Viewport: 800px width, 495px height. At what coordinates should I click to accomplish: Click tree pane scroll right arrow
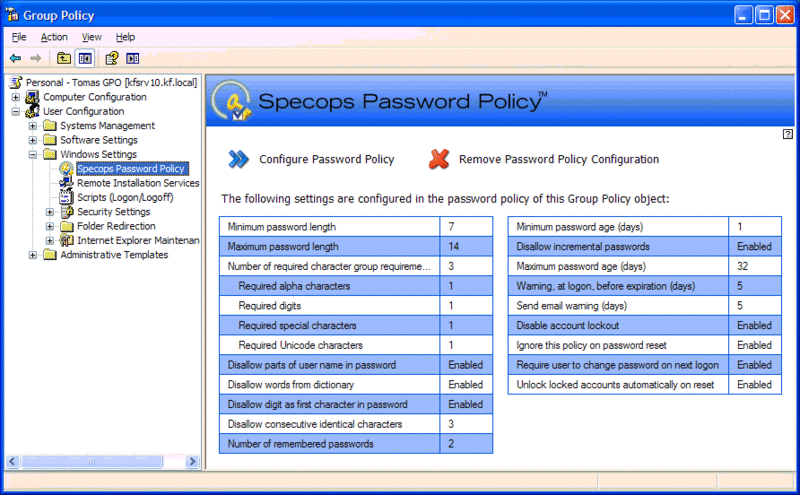click(x=192, y=461)
